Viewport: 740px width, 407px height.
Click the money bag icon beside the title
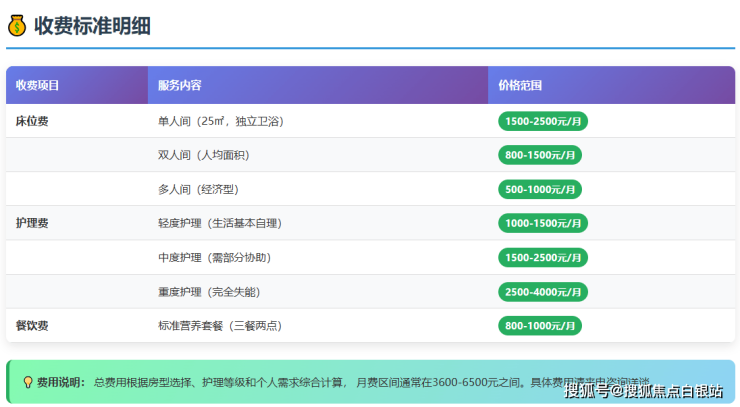pos(17,26)
